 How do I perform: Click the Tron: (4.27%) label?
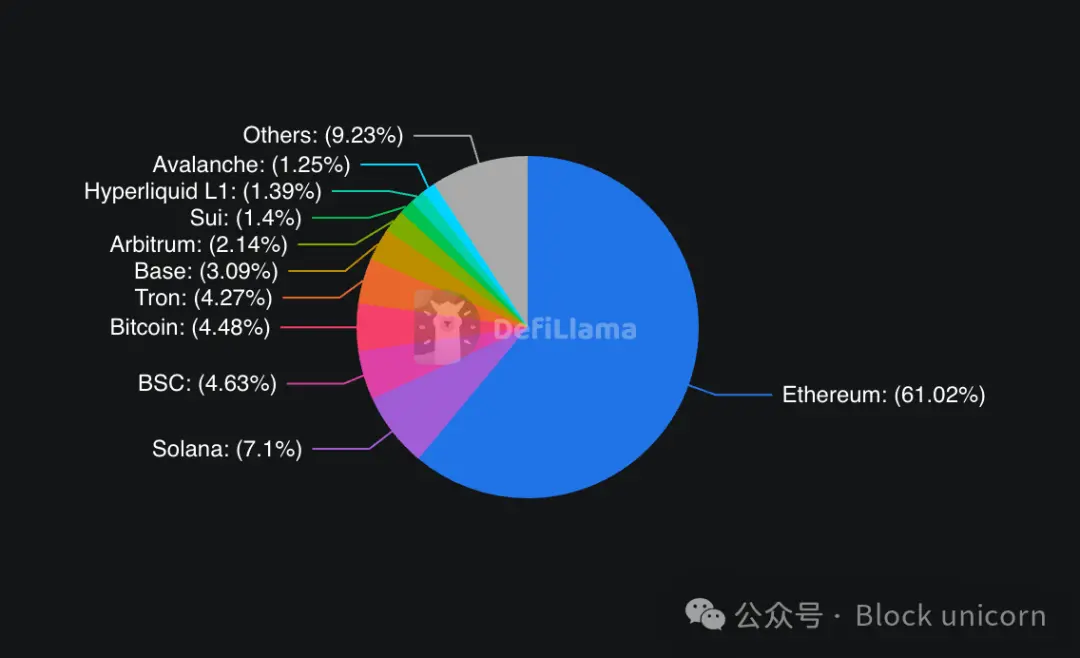(203, 298)
